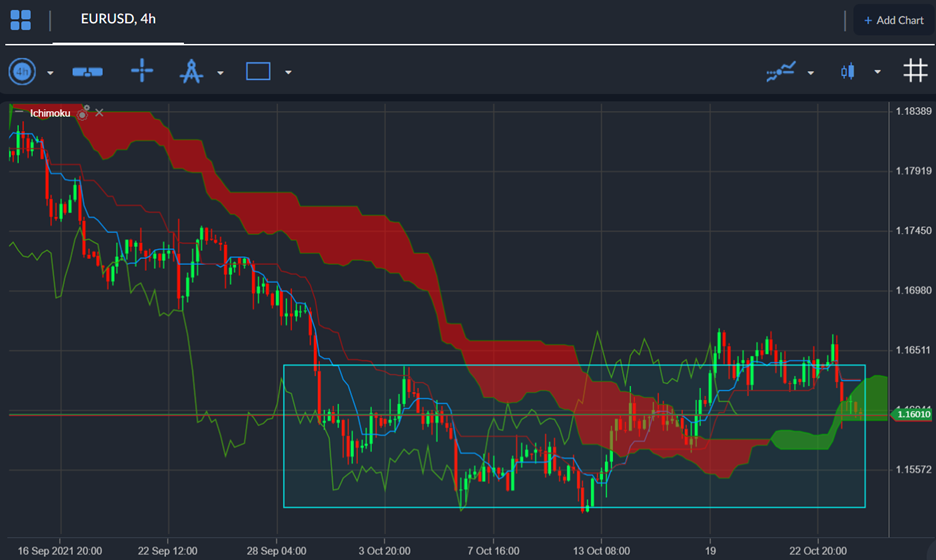Image resolution: width=936 pixels, height=560 pixels.
Task: Expand the chart type dropdown arrow
Action: [x=878, y=72]
